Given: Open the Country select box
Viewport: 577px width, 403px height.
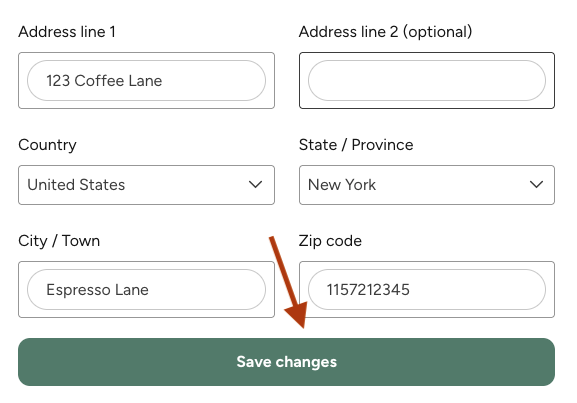Looking at the screenshot, I should [x=146, y=185].
